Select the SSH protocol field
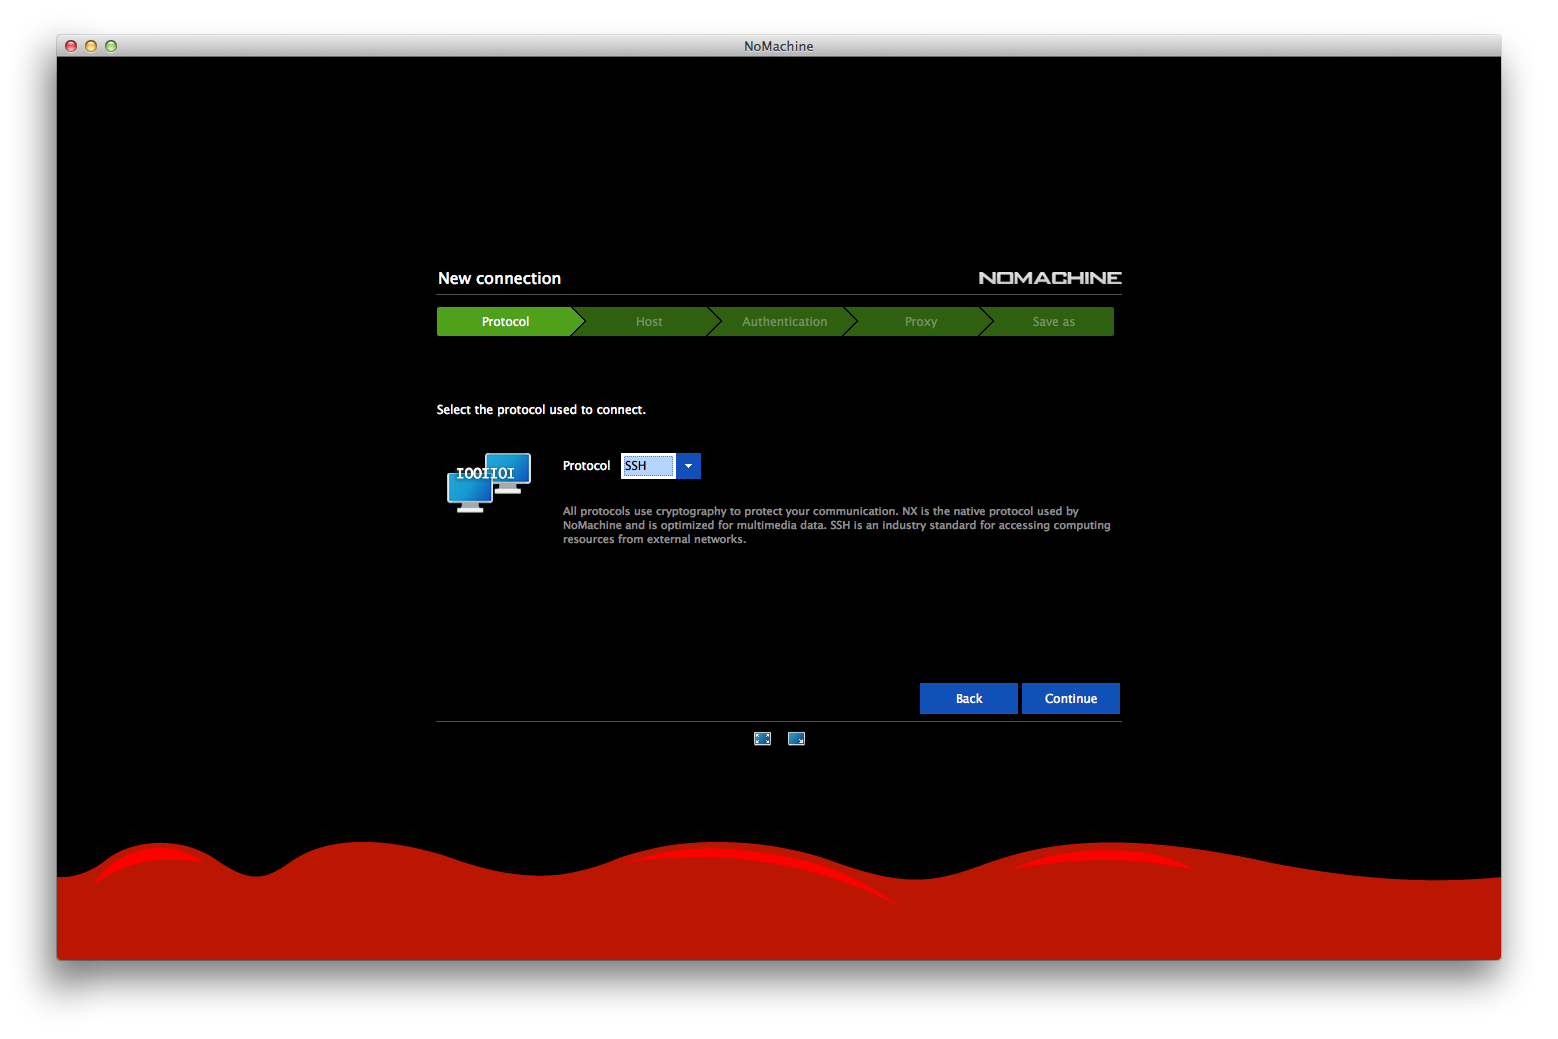Viewport: 1558px width, 1039px height. [648, 466]
